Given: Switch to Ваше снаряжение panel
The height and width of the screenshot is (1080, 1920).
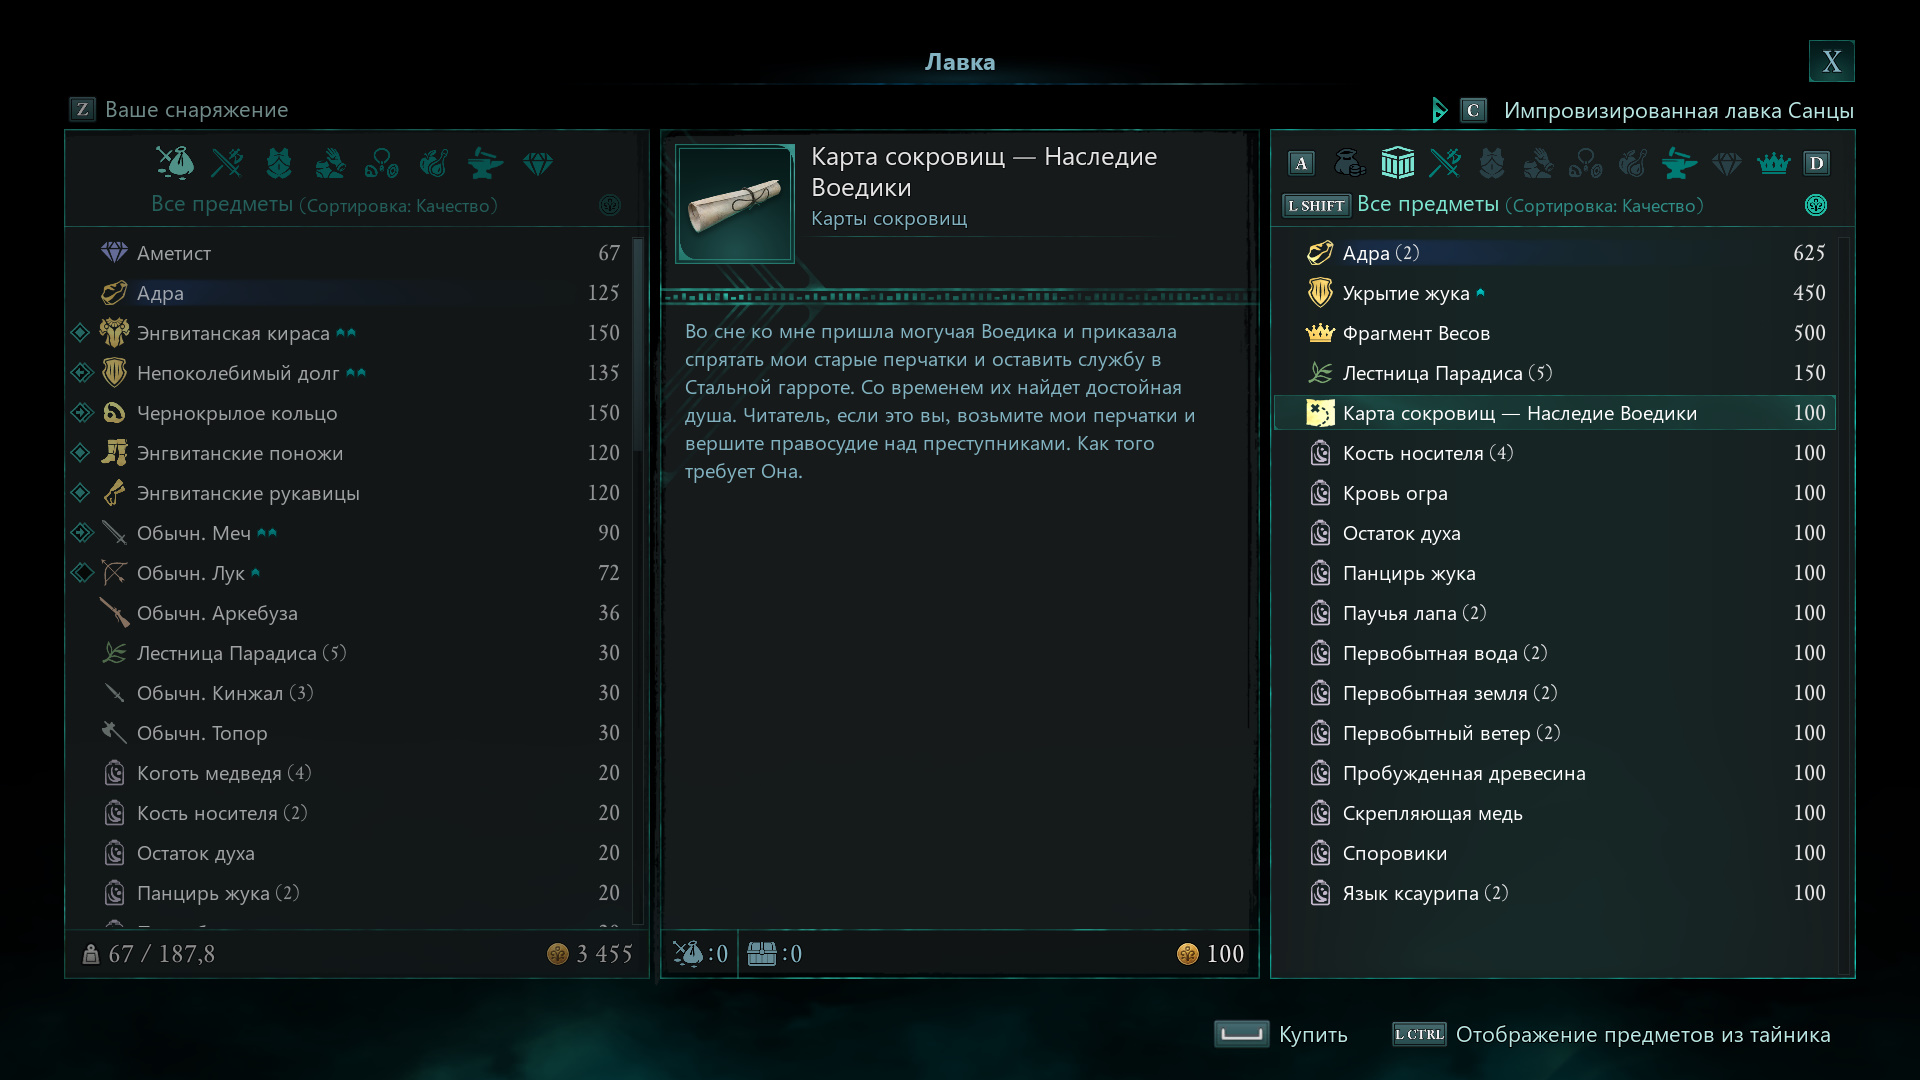Looking at the screenshot, I should click(196, 110).
